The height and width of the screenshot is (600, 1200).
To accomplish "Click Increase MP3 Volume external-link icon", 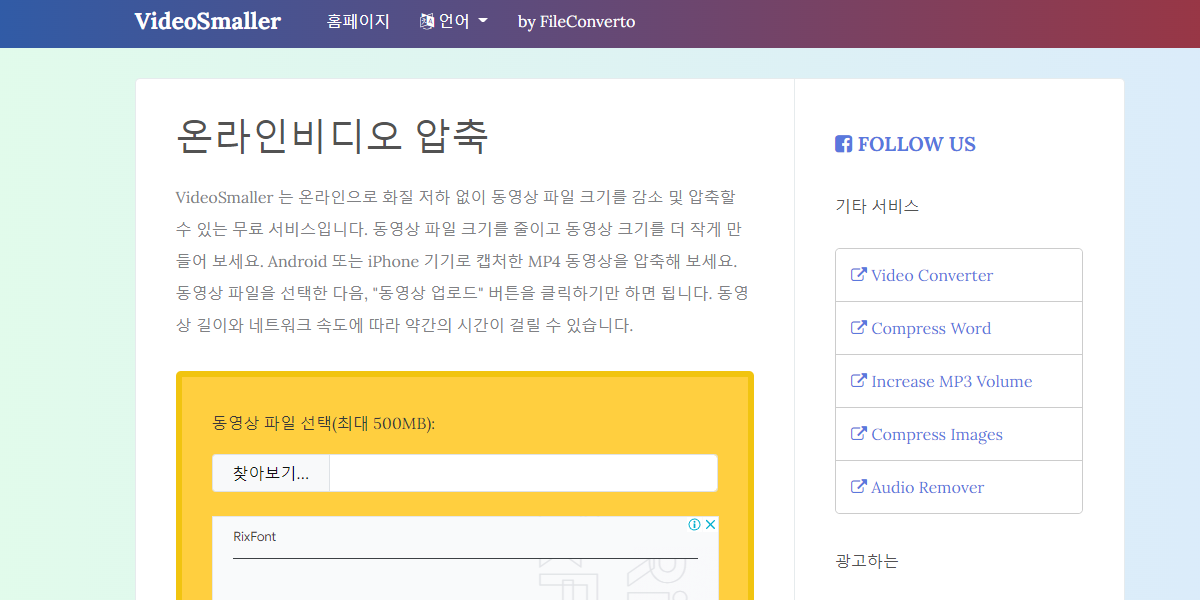I will 858,380.
